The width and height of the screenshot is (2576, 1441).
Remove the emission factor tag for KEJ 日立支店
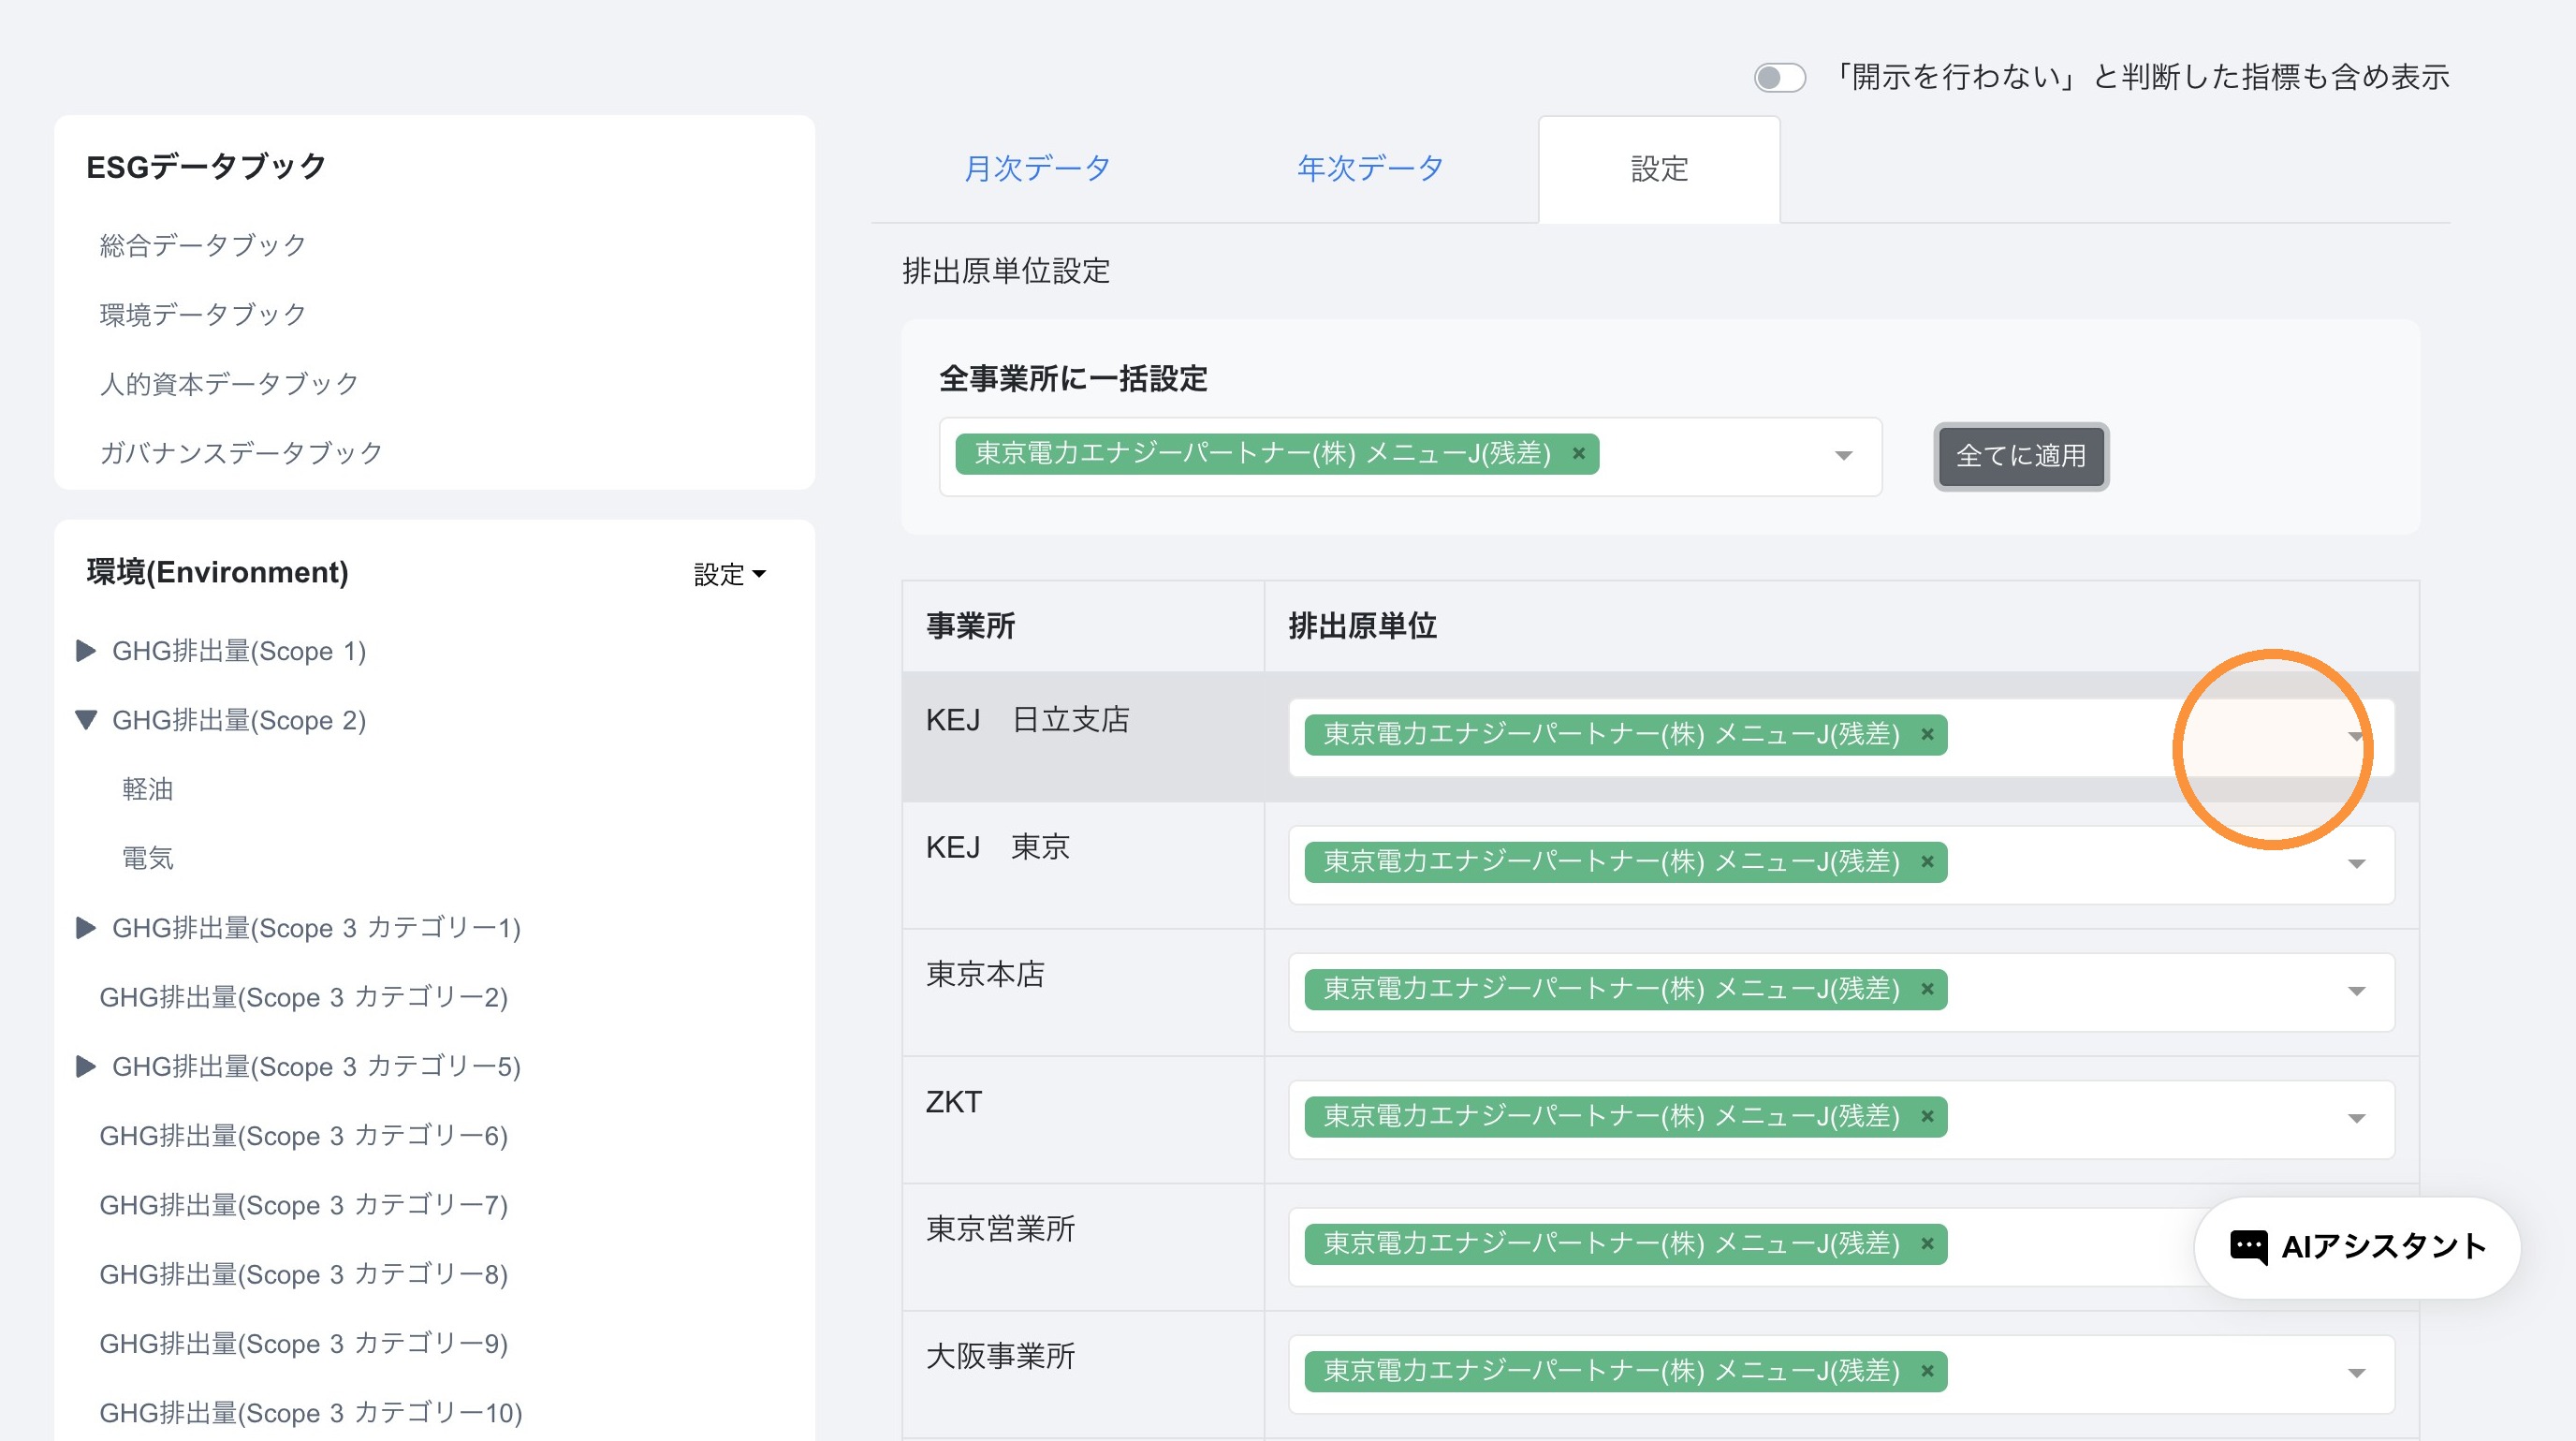pos(1927,734)
